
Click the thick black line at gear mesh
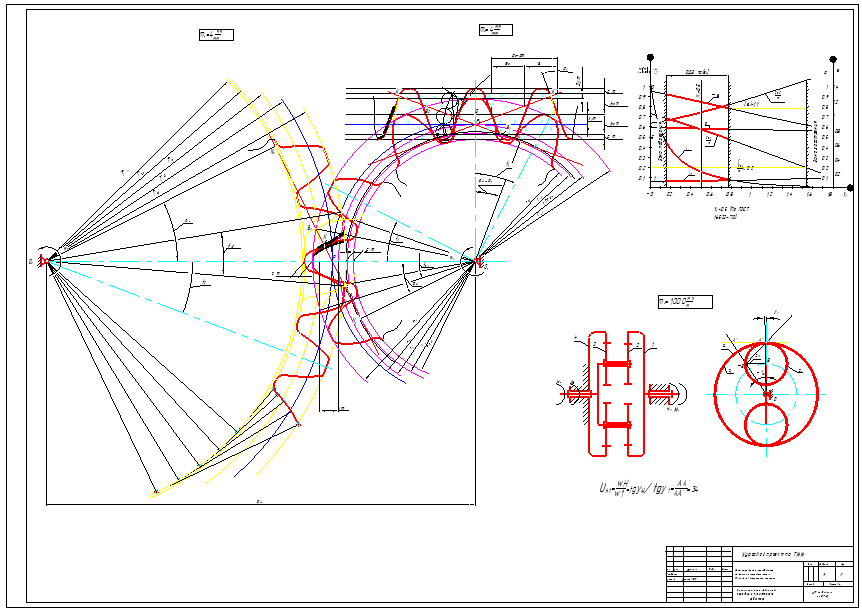(326, 243)
